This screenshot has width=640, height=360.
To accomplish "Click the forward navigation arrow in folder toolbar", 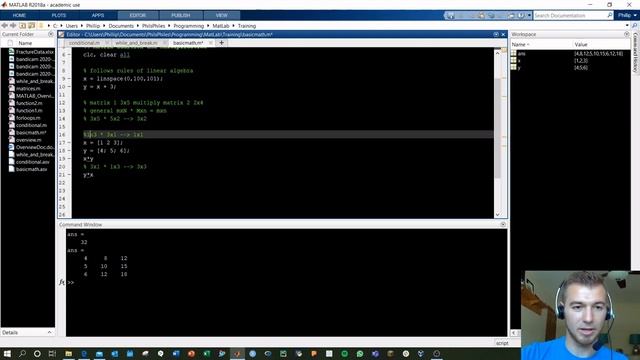I will pyautogui.click(x=13, y=25).
